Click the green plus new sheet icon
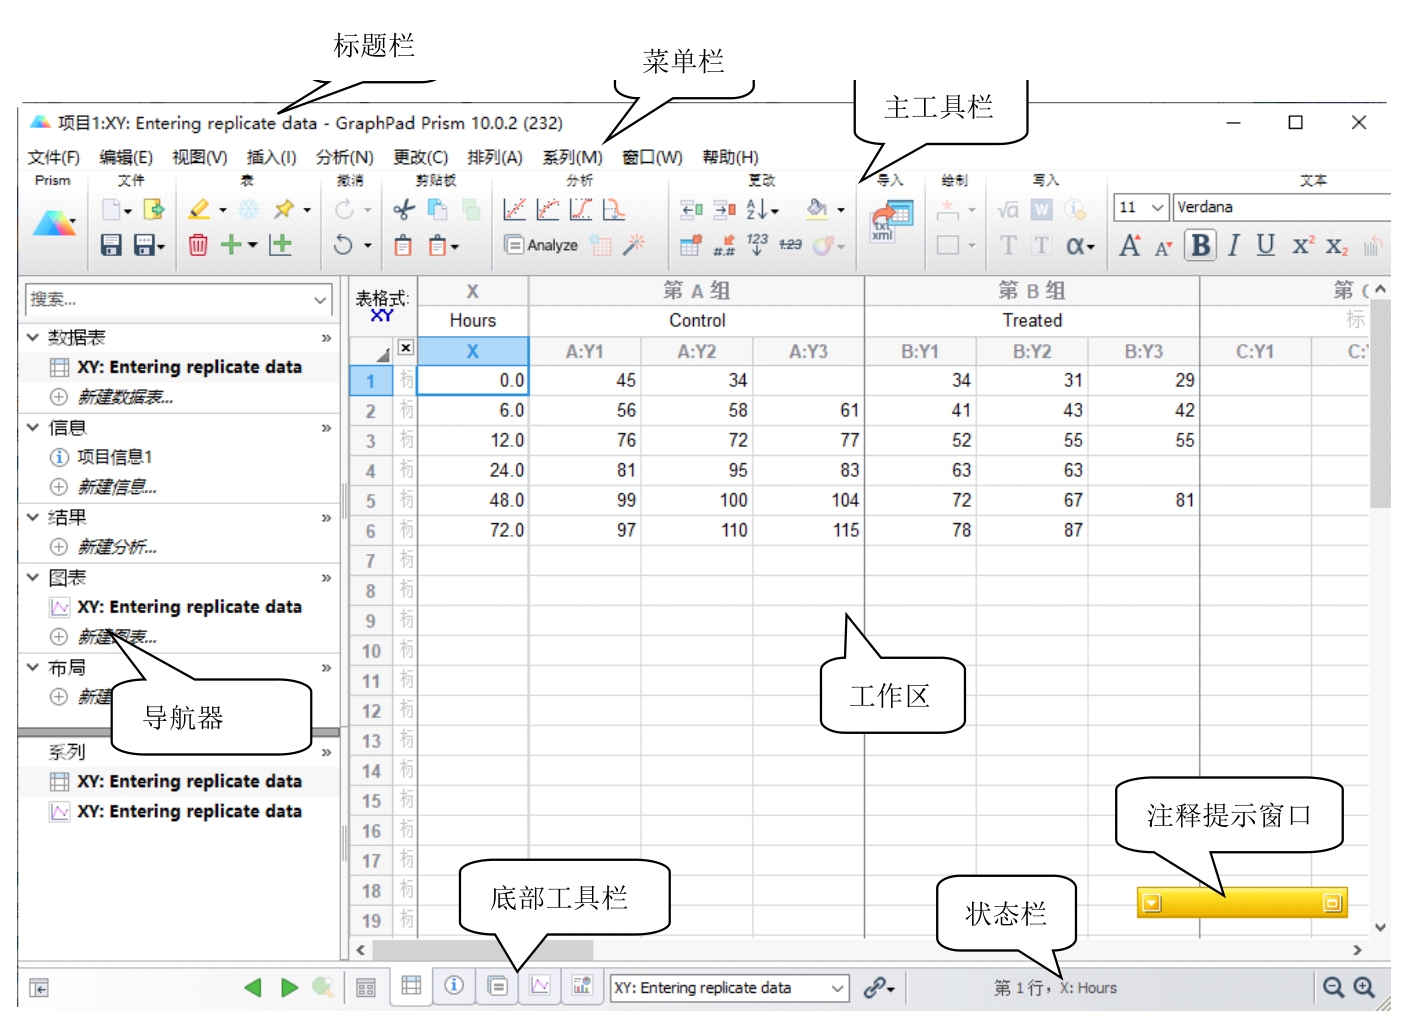This screenshot has width=1406, height=1021. [x=231, y=245]
